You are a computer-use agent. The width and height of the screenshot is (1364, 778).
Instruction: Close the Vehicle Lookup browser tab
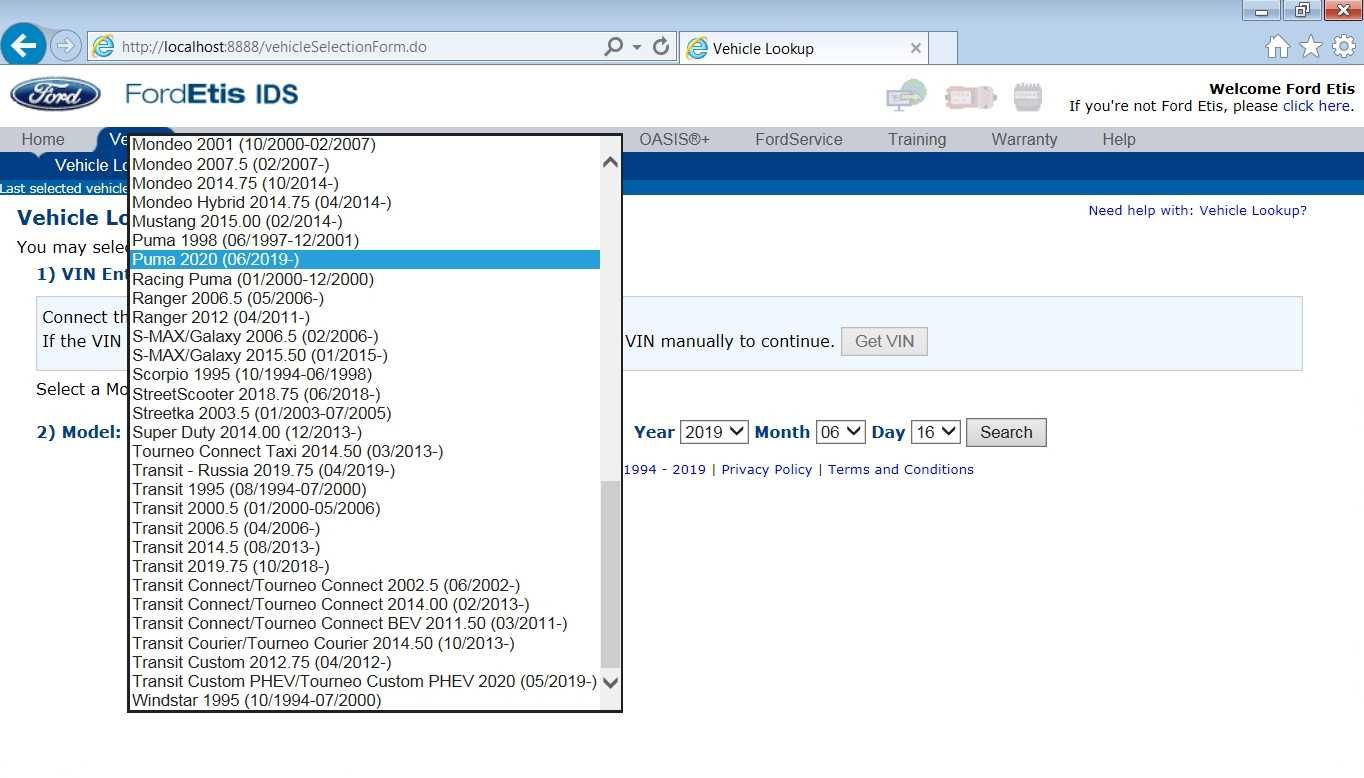pos(915,48)
